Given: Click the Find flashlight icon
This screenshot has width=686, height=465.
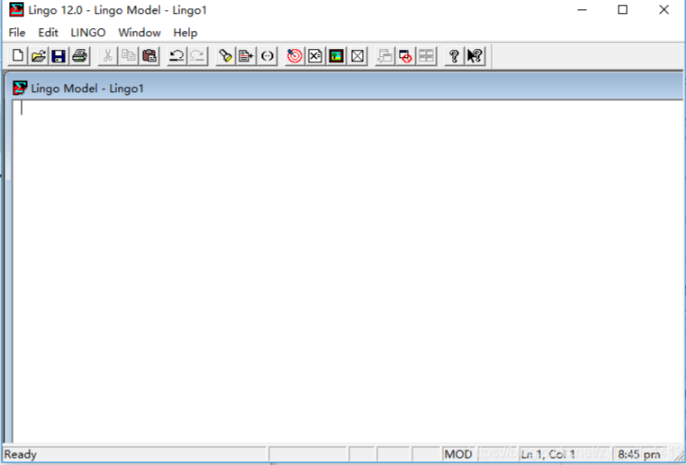Looking at the screenshot, I should 226,56.
